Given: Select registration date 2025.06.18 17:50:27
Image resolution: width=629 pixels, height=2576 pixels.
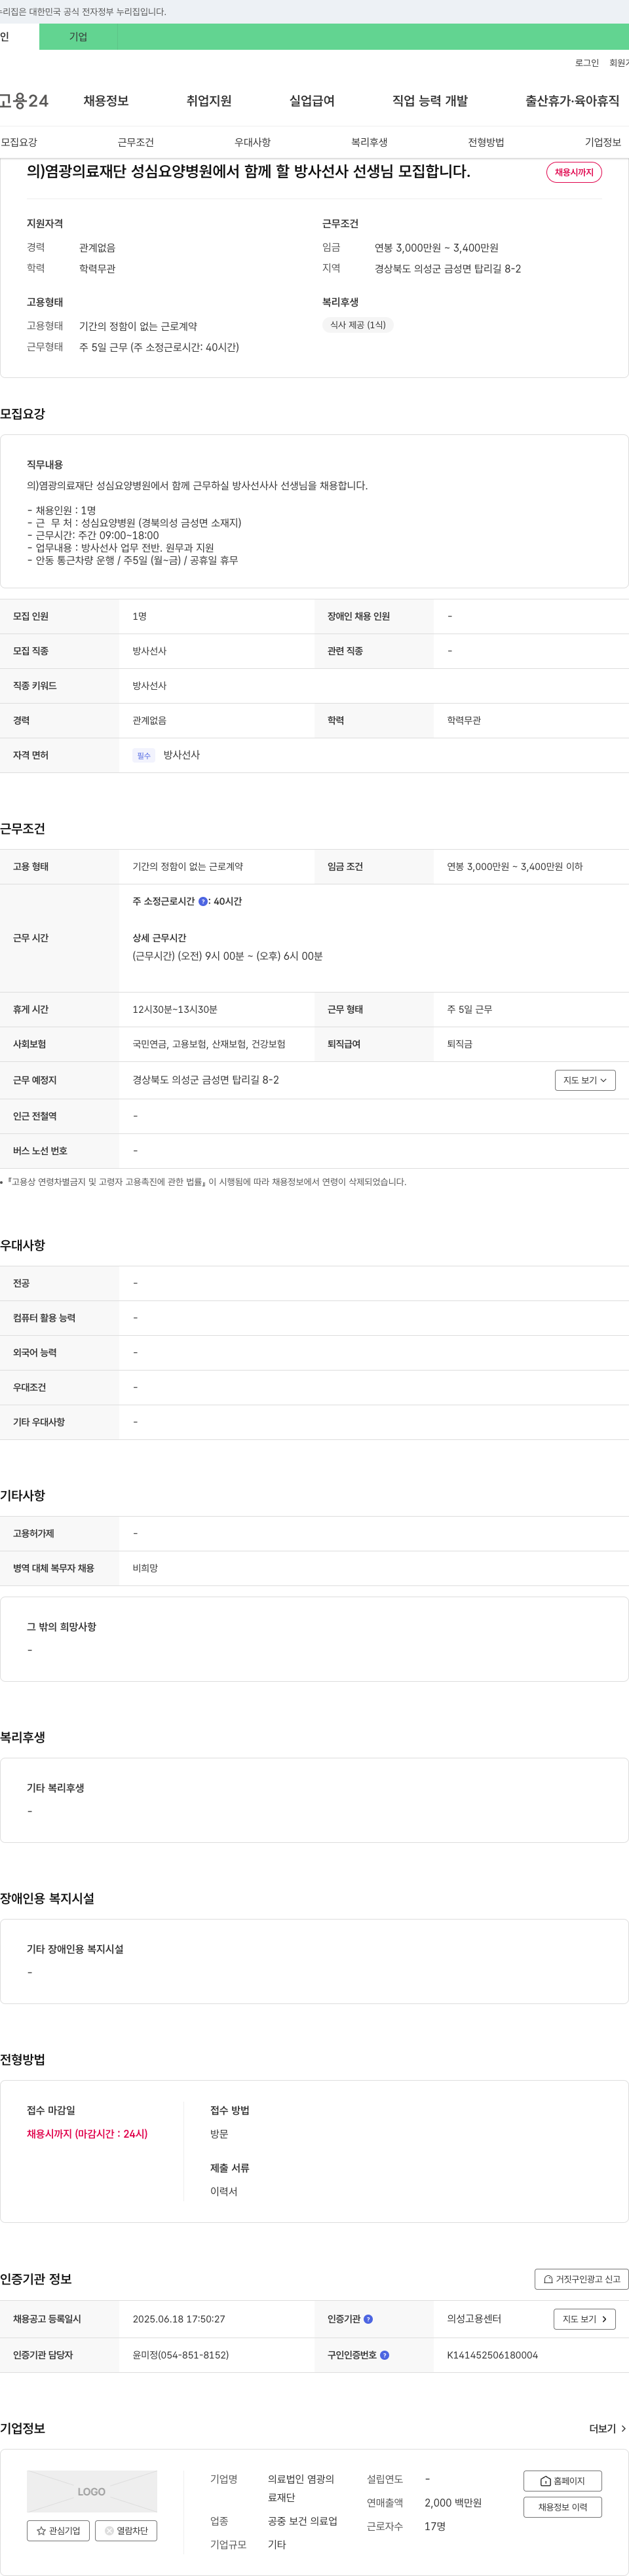Looking at the screenshot, I should click(x=179, y=2319).
